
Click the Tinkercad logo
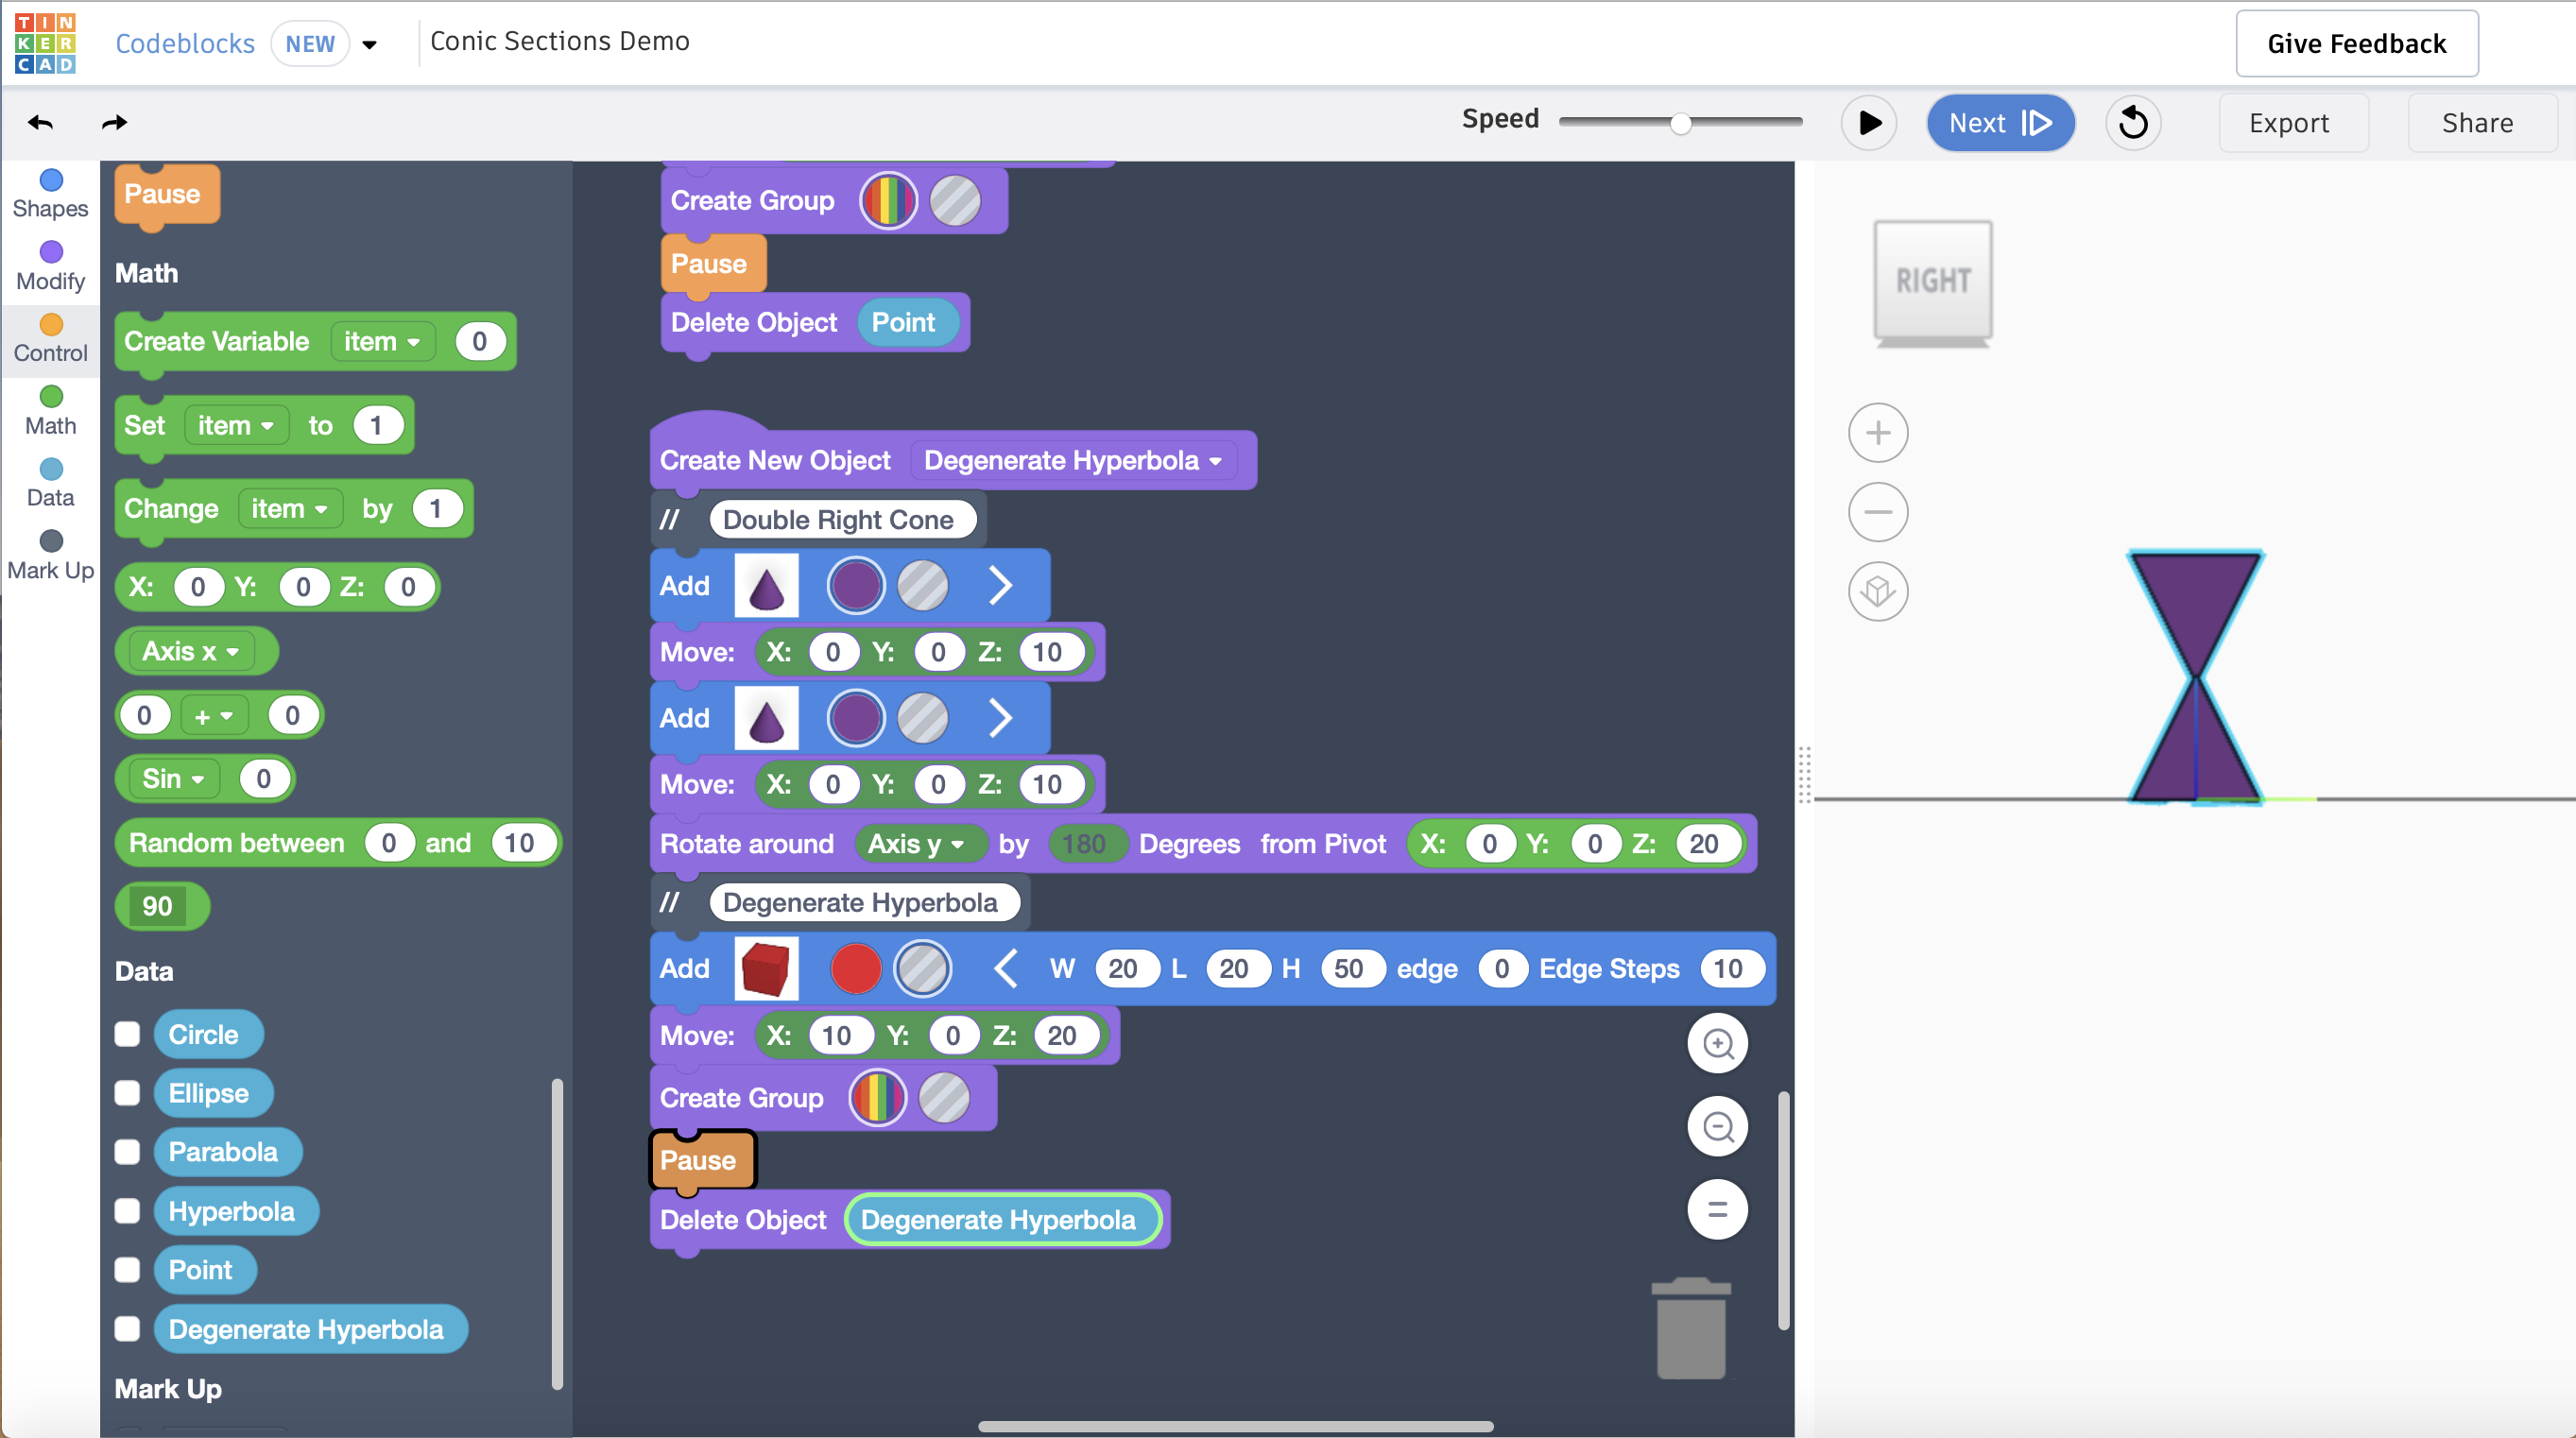[45, 43]
